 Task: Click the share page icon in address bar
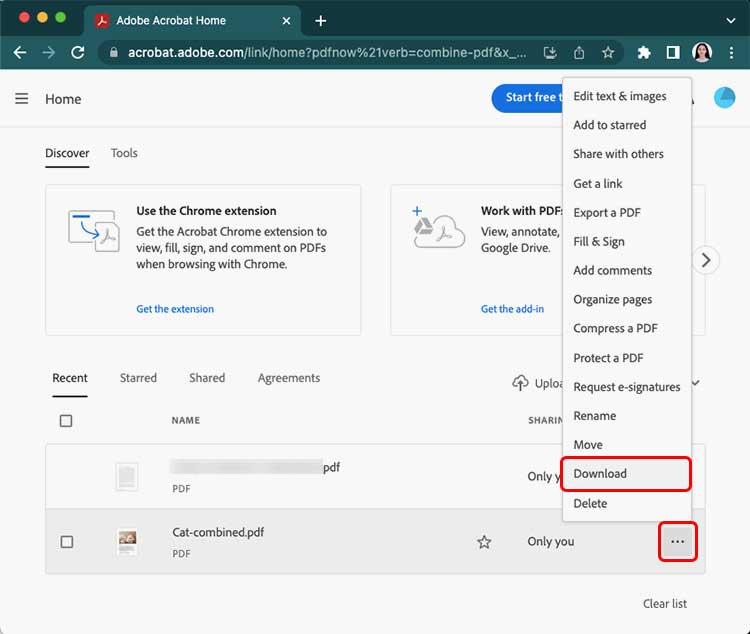click(579, 53)
